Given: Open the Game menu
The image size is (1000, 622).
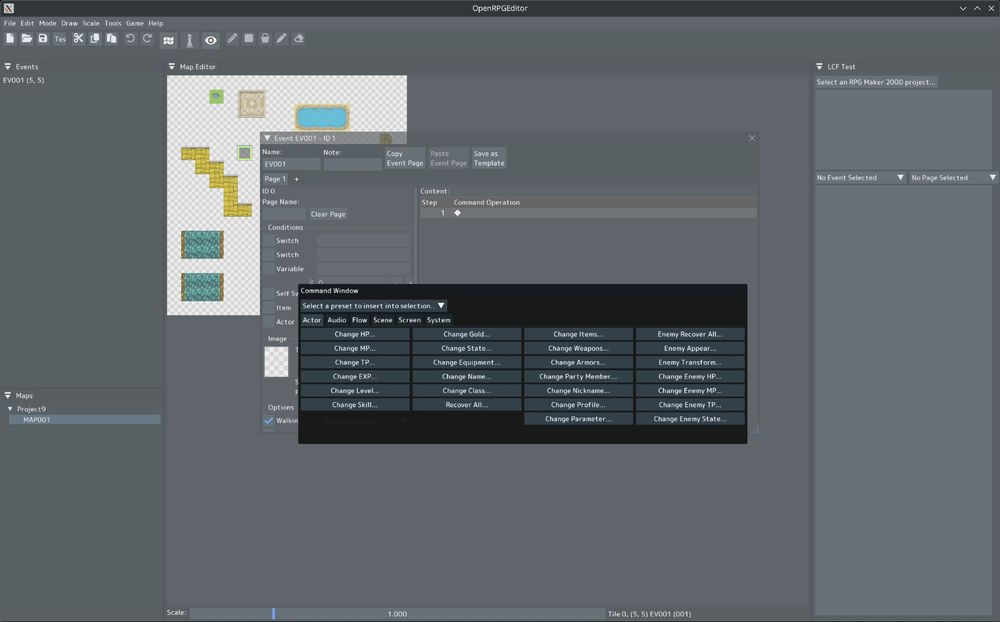Looking at the screenshot, I should [x=135, y=23].
